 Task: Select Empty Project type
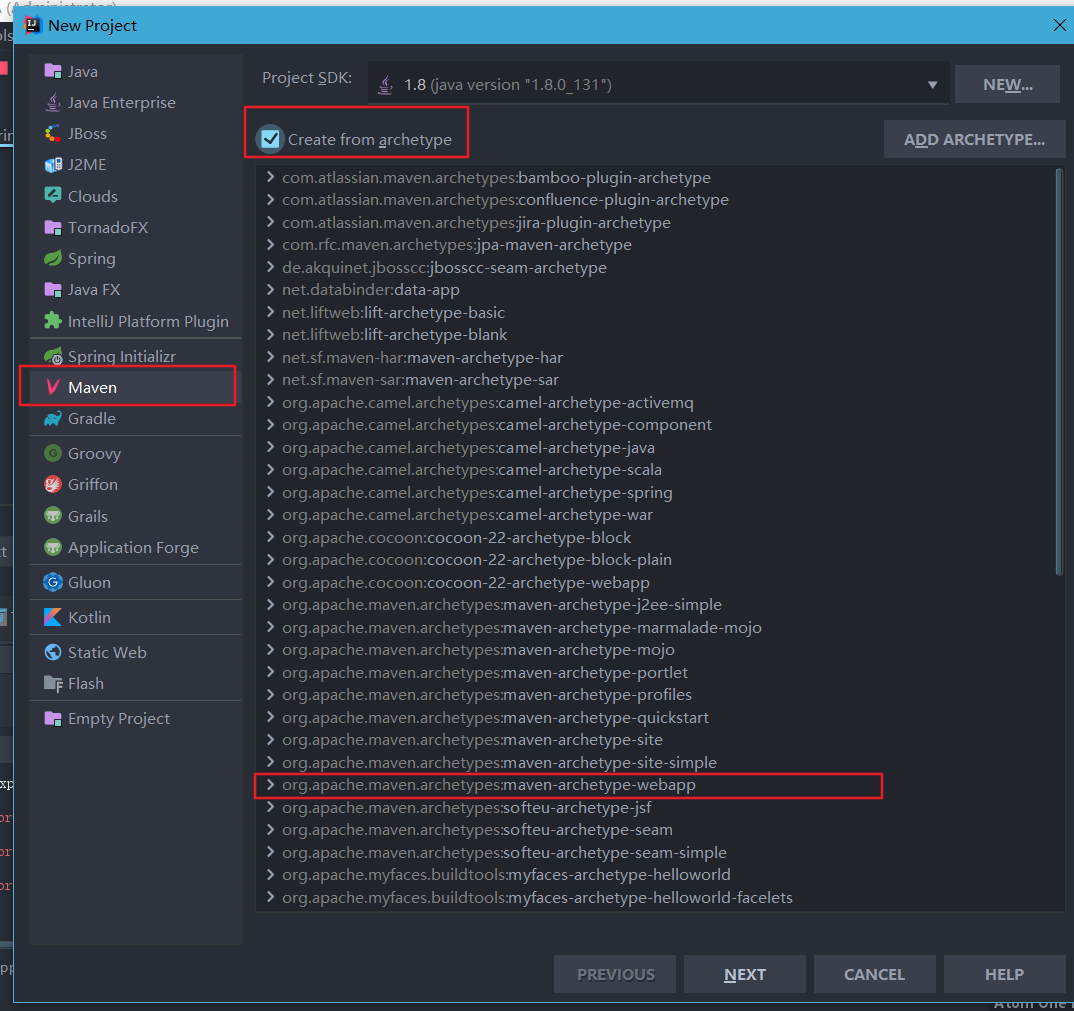click(136, 719)
